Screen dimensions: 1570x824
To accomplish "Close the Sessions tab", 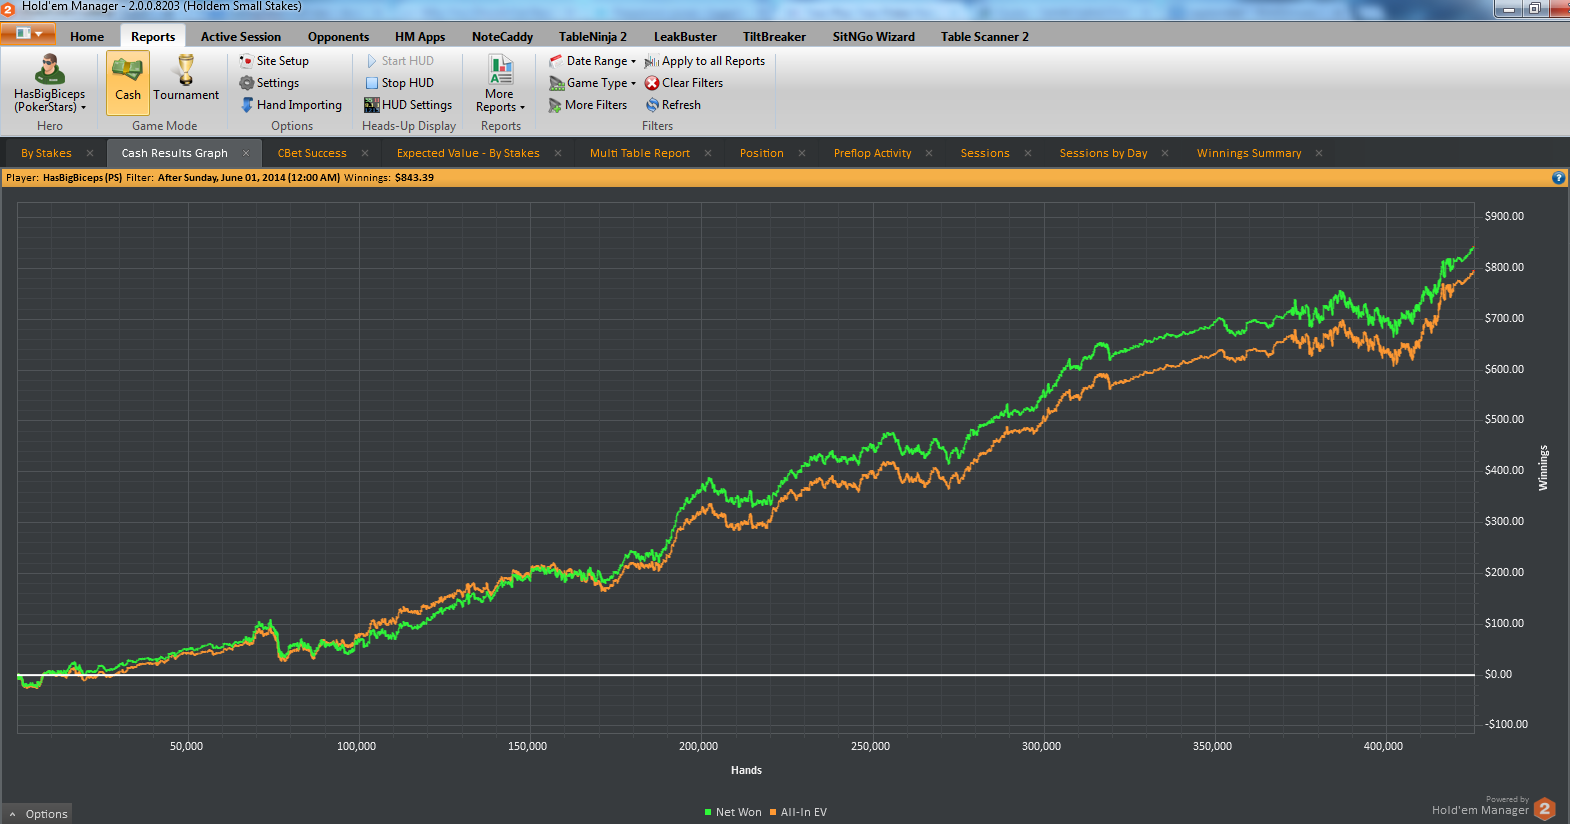I will pyautogui.click(x=1028, y=153).
